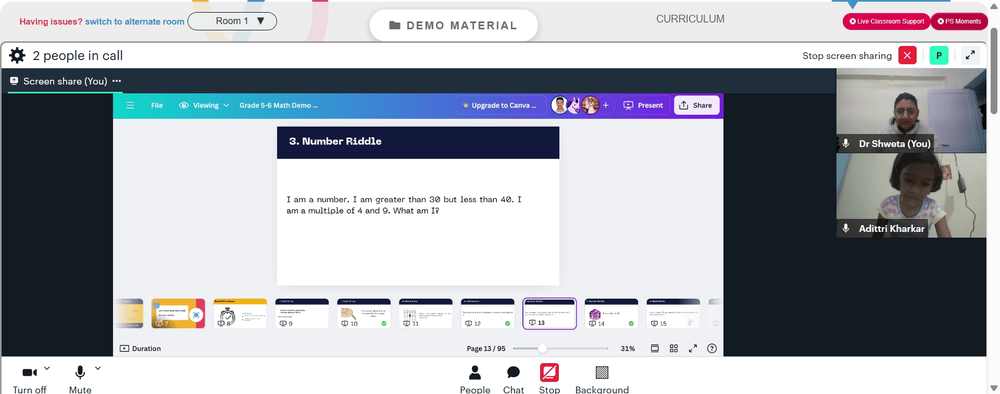Click the green P participant badge
This screenshot has width=1000, height=394.
click(939, 55)
